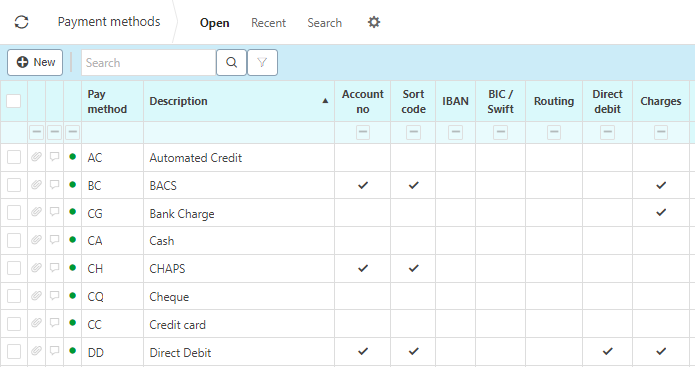Viewport: 695px width, 367px height.
Task: Tick the checkbox for Credit card row
Action: pos(14,324)
